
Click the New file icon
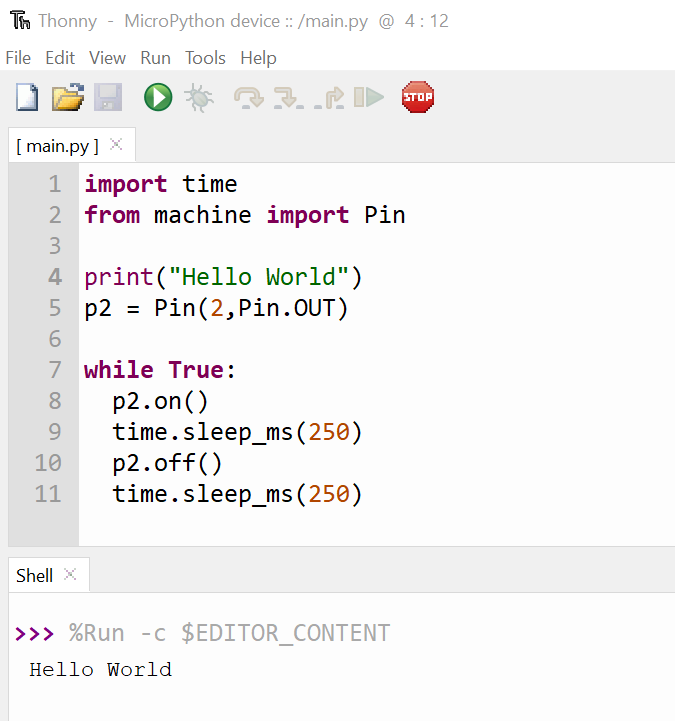[x=28, y=97]
